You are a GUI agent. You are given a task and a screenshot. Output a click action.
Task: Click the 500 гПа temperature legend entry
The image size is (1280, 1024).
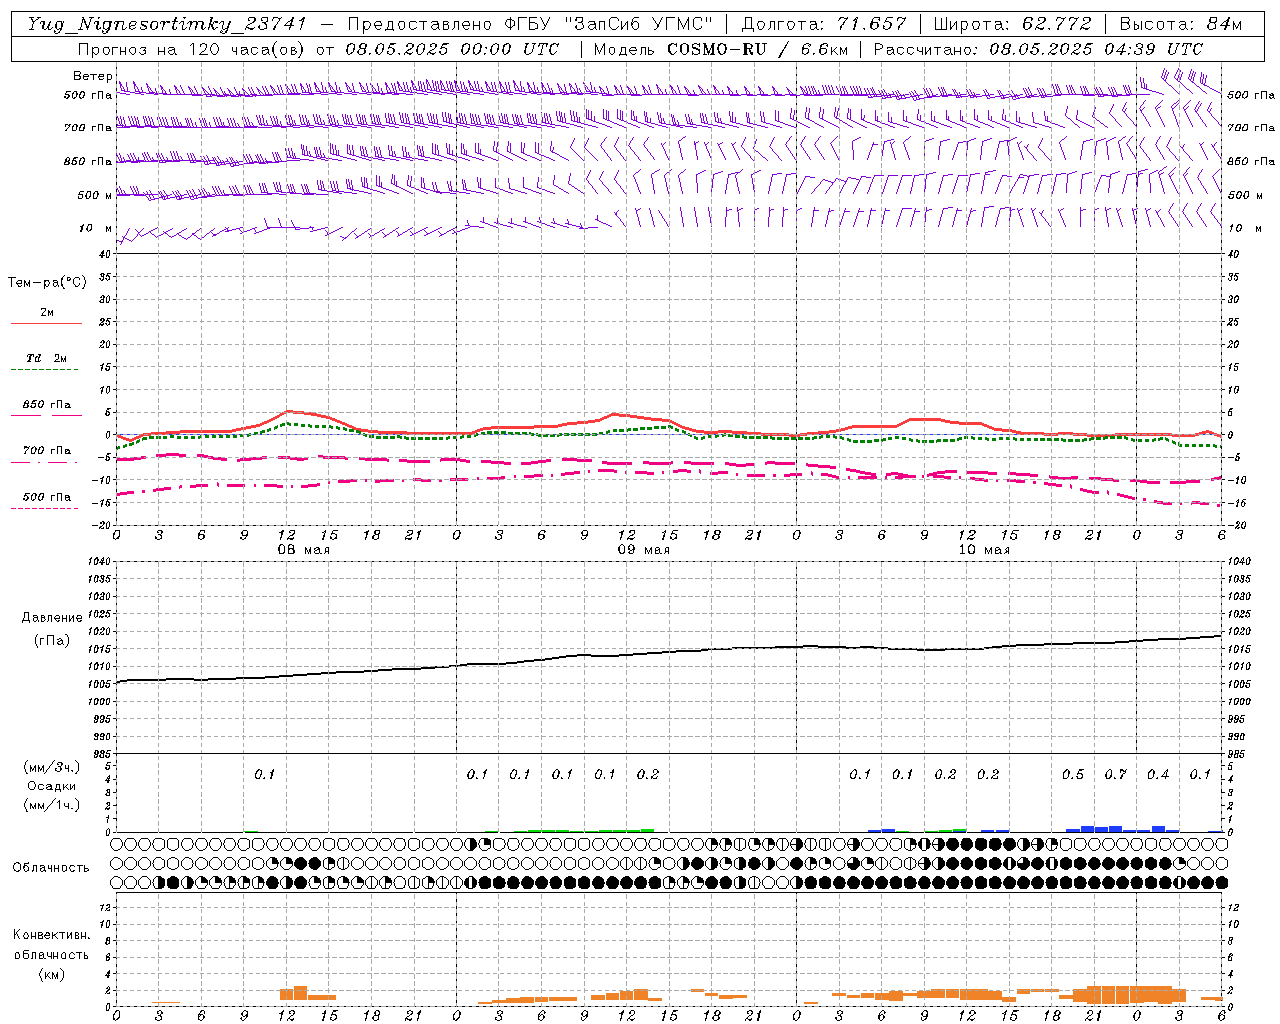tap(47, 496)
